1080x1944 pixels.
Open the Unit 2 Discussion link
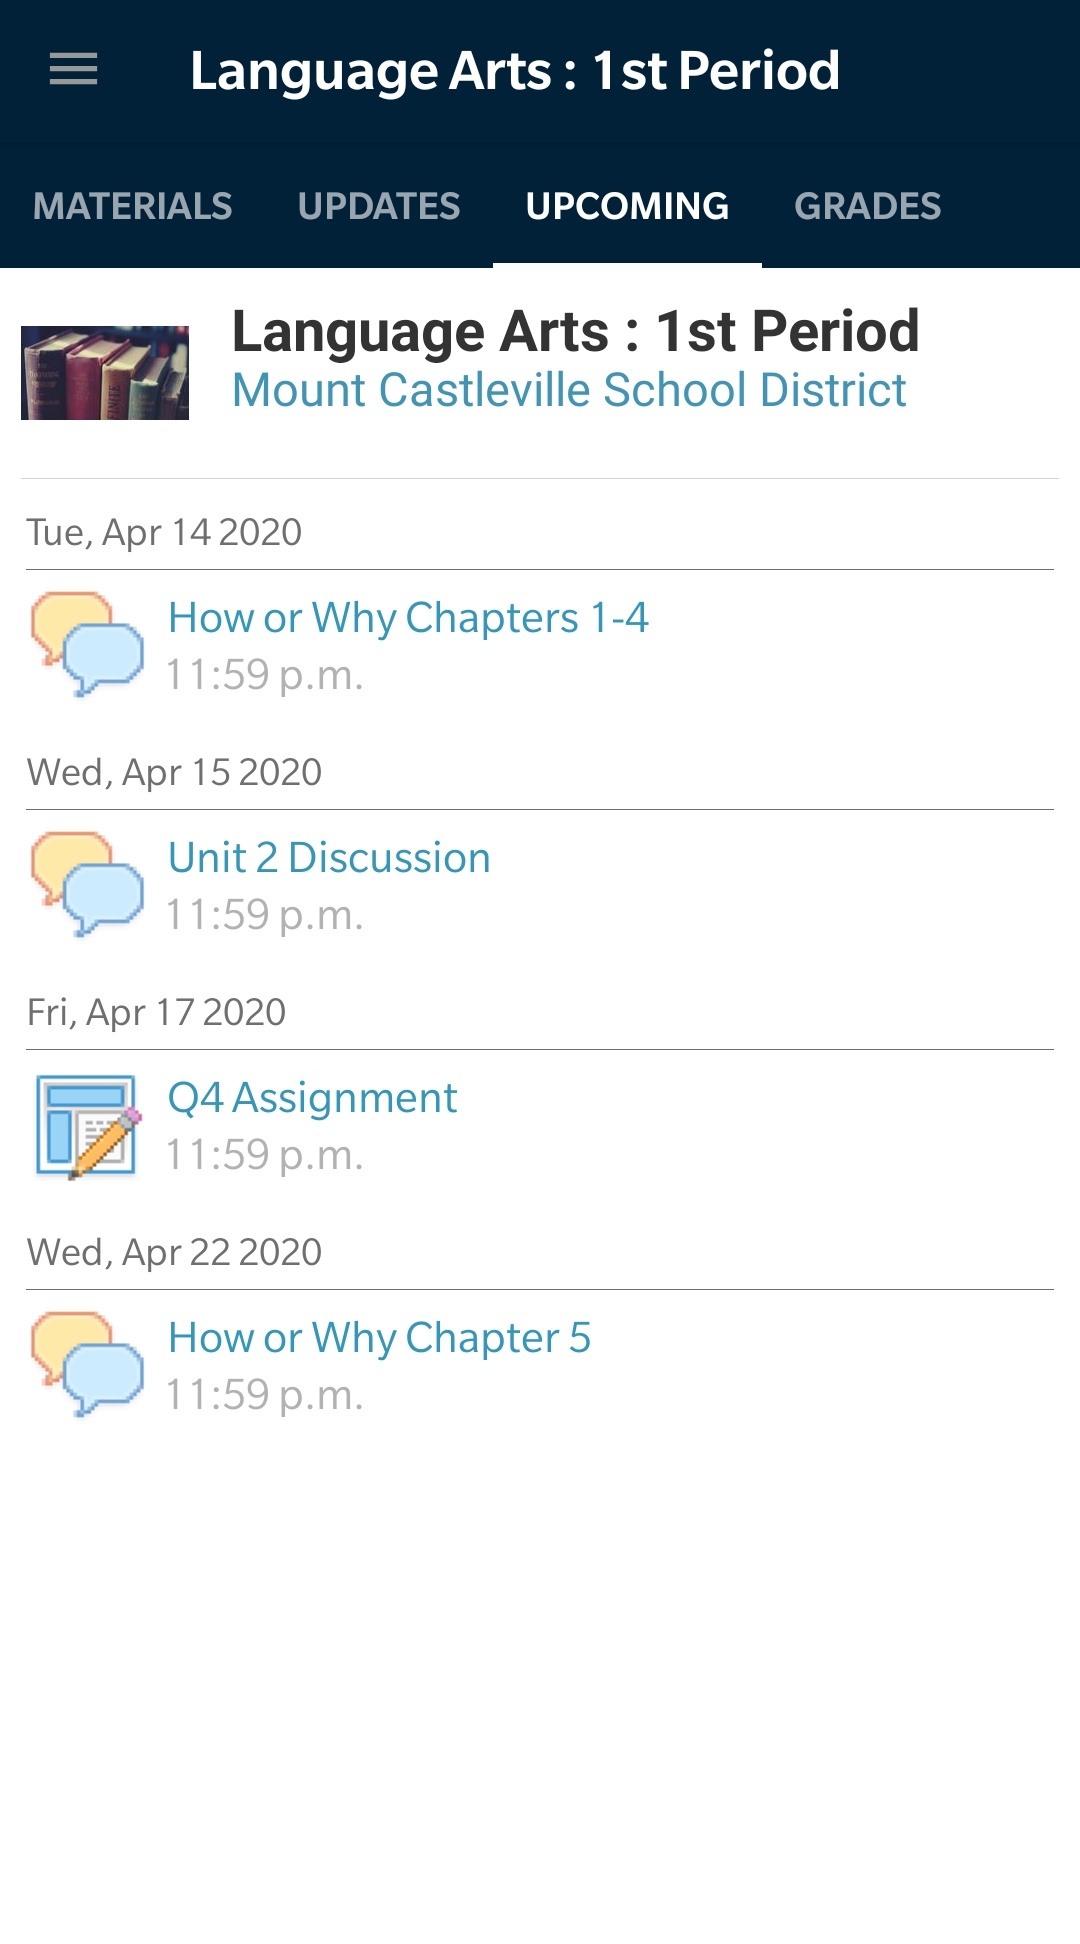[x=329, y=858]
